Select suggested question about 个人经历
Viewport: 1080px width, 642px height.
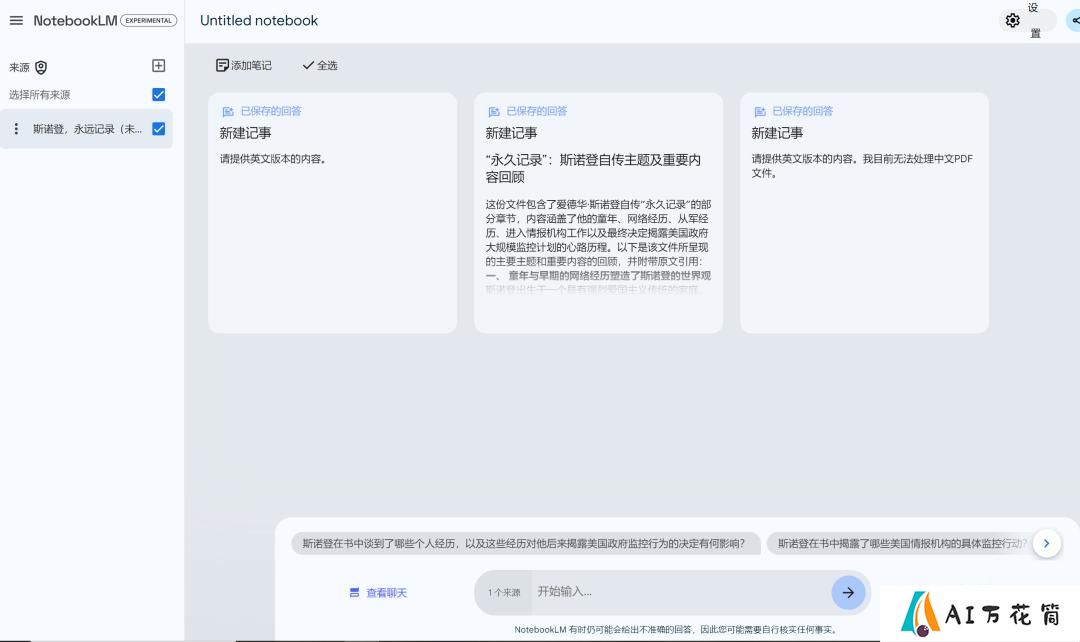pos(526,543)
